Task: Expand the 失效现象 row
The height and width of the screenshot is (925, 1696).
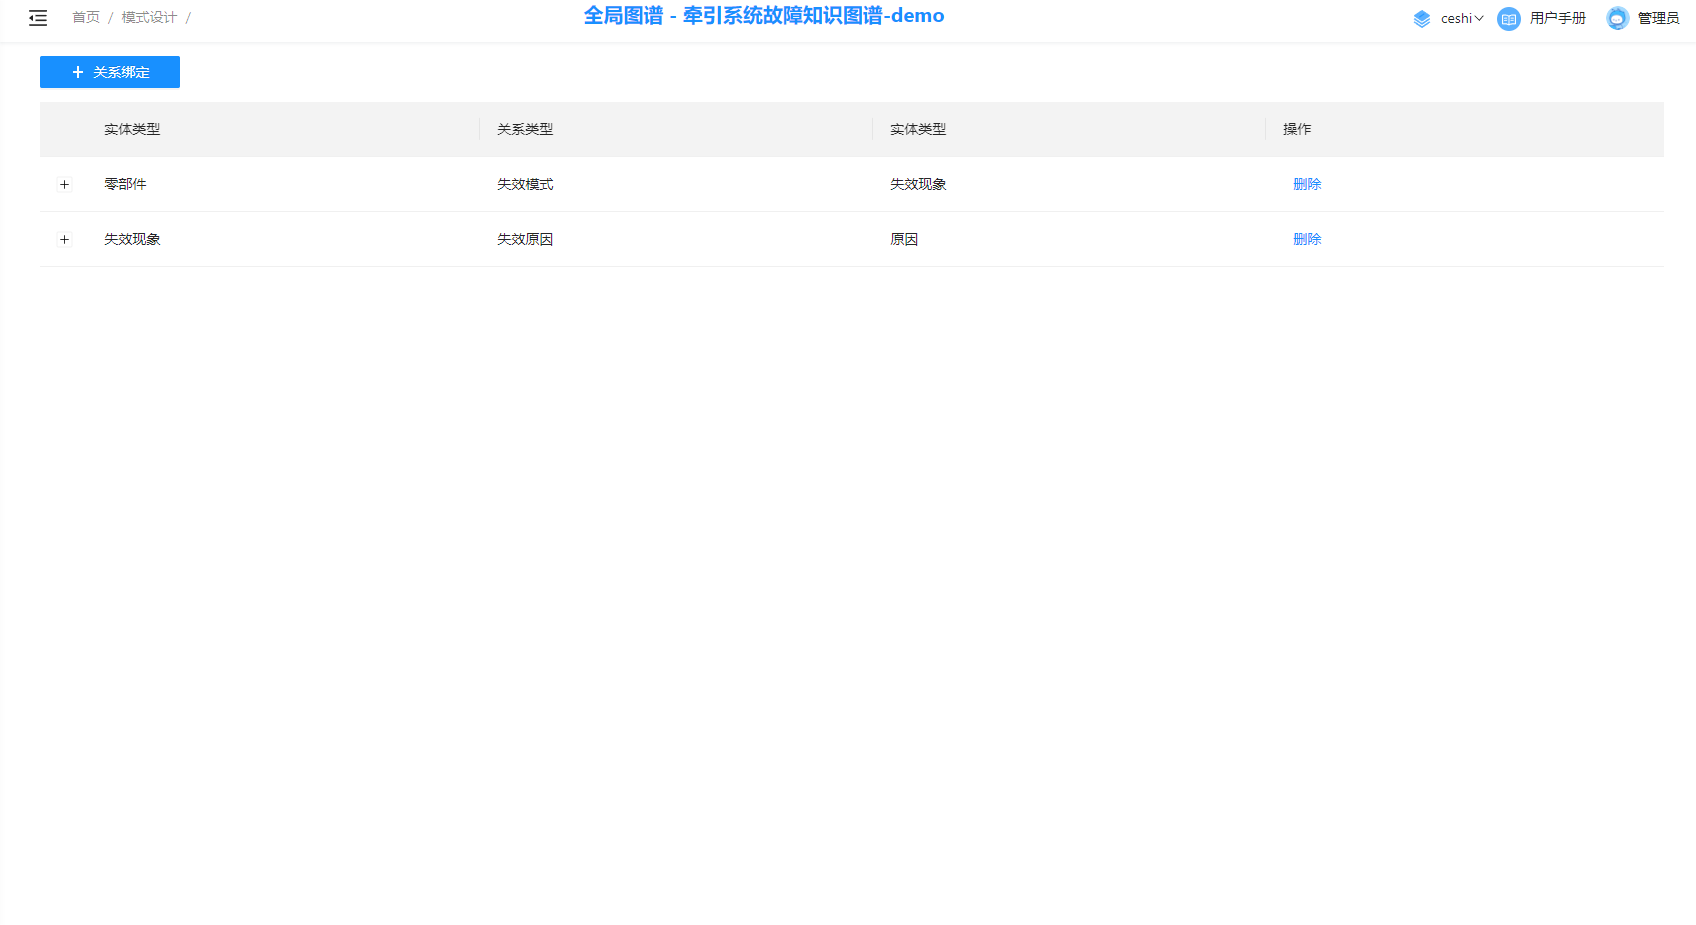Action: tap(65, 239)
